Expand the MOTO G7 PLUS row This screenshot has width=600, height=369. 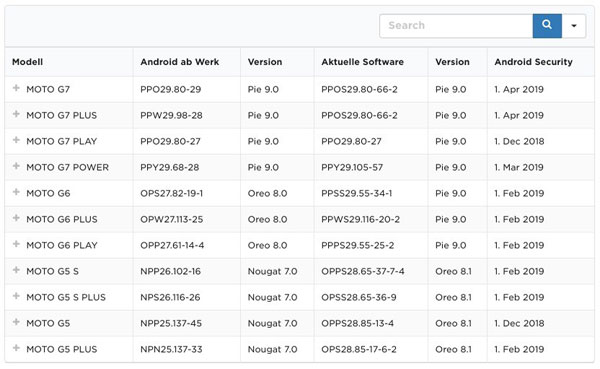click(16, 114)
